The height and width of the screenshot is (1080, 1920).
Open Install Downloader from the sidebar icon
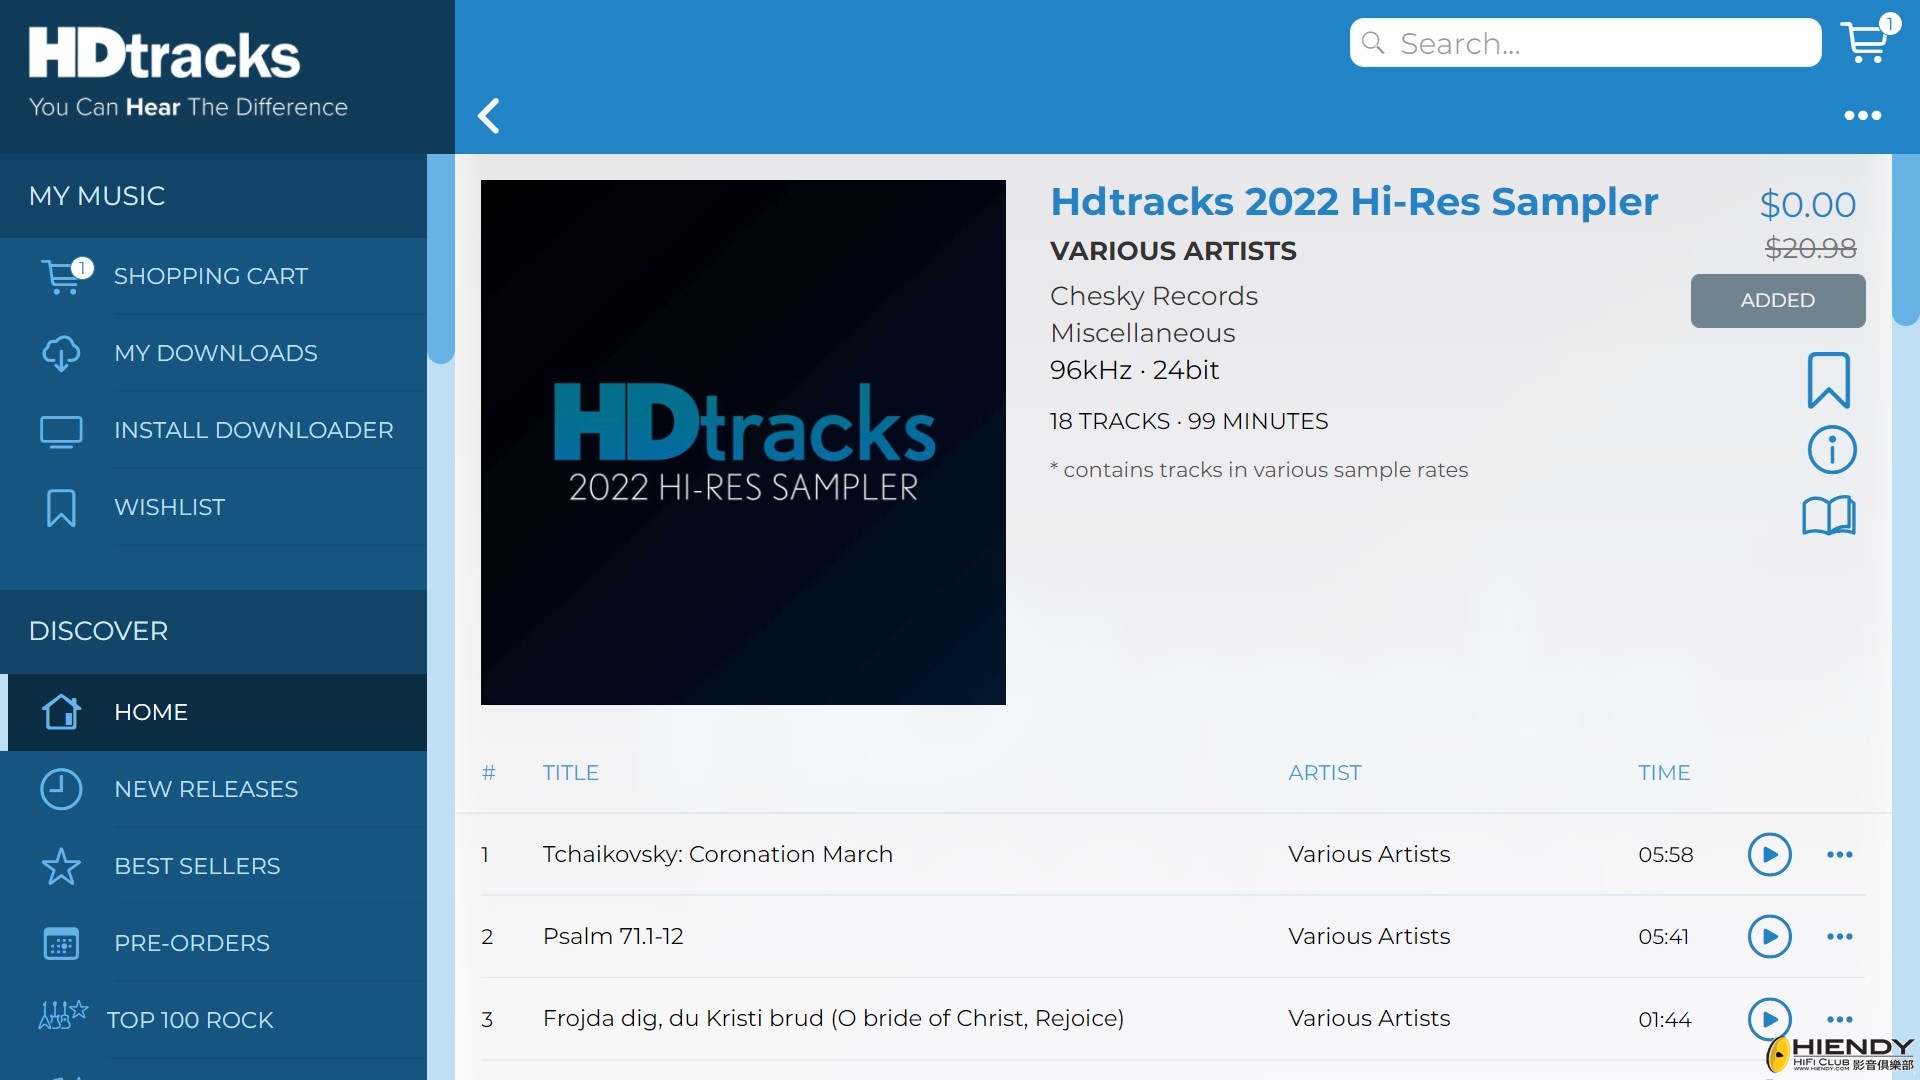click(x=61, y=430)
